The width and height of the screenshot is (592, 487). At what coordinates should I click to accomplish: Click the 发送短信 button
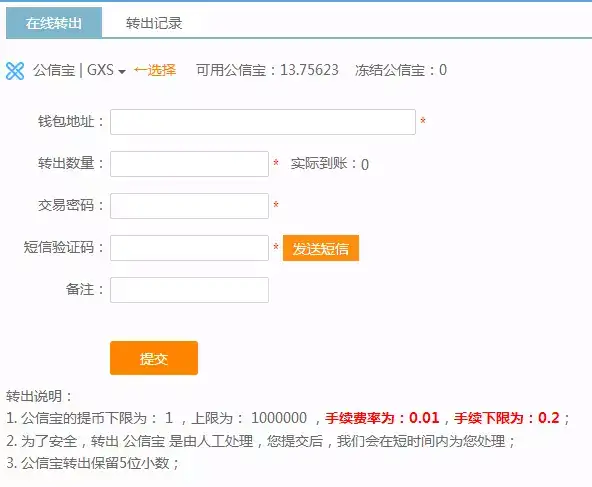tap(321, 248)
